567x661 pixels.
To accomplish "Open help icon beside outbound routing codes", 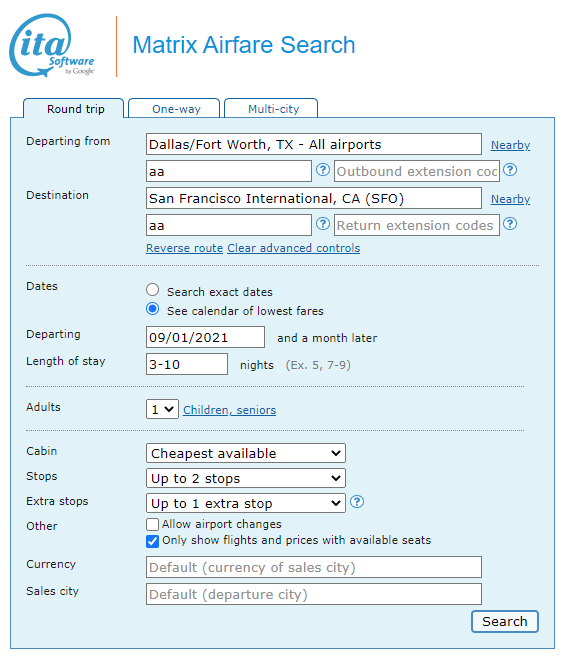I will tap(323, 170).
